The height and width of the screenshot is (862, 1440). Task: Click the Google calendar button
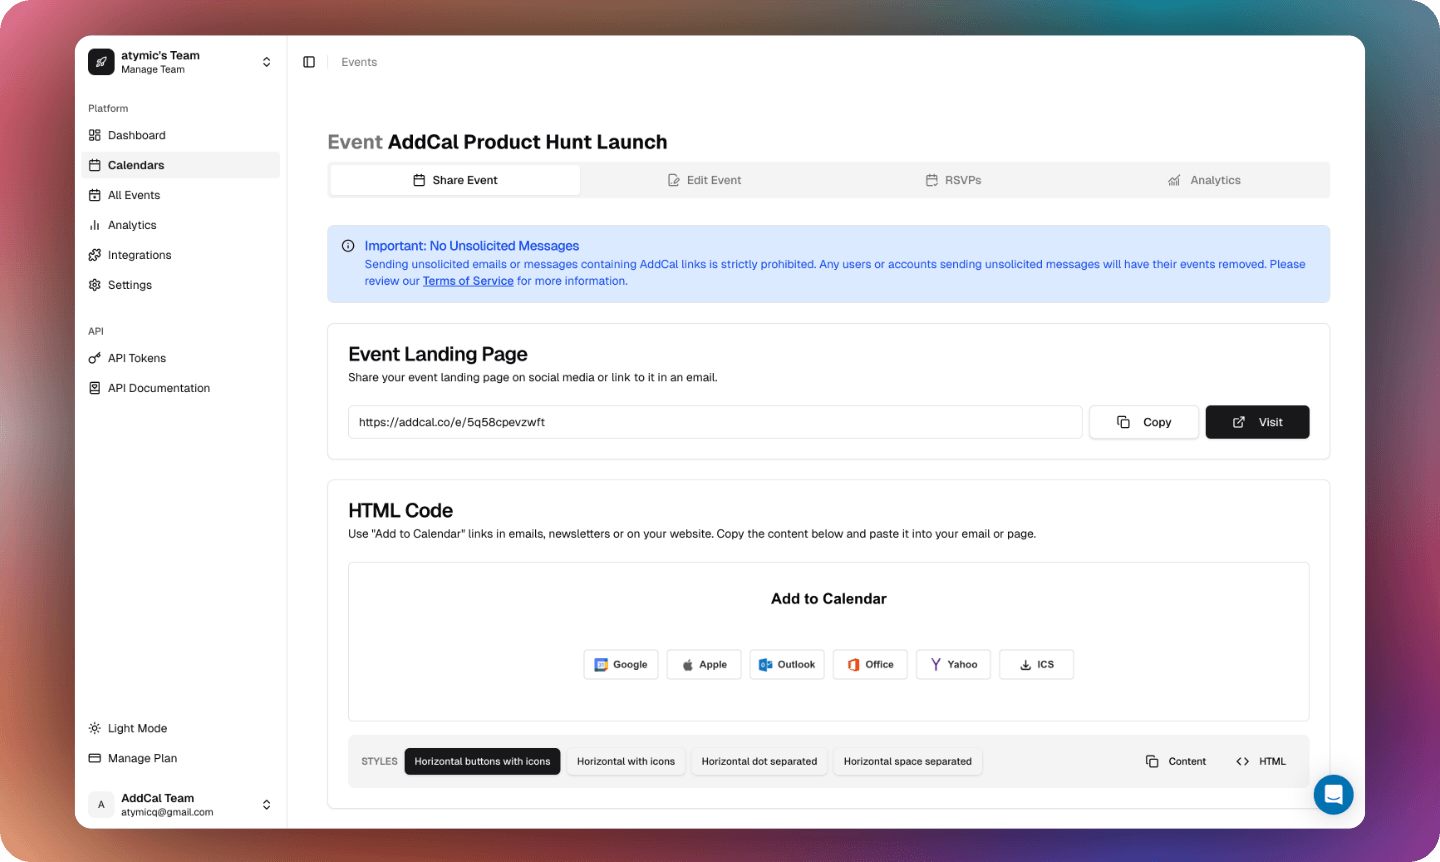click(x=621, y=664)
